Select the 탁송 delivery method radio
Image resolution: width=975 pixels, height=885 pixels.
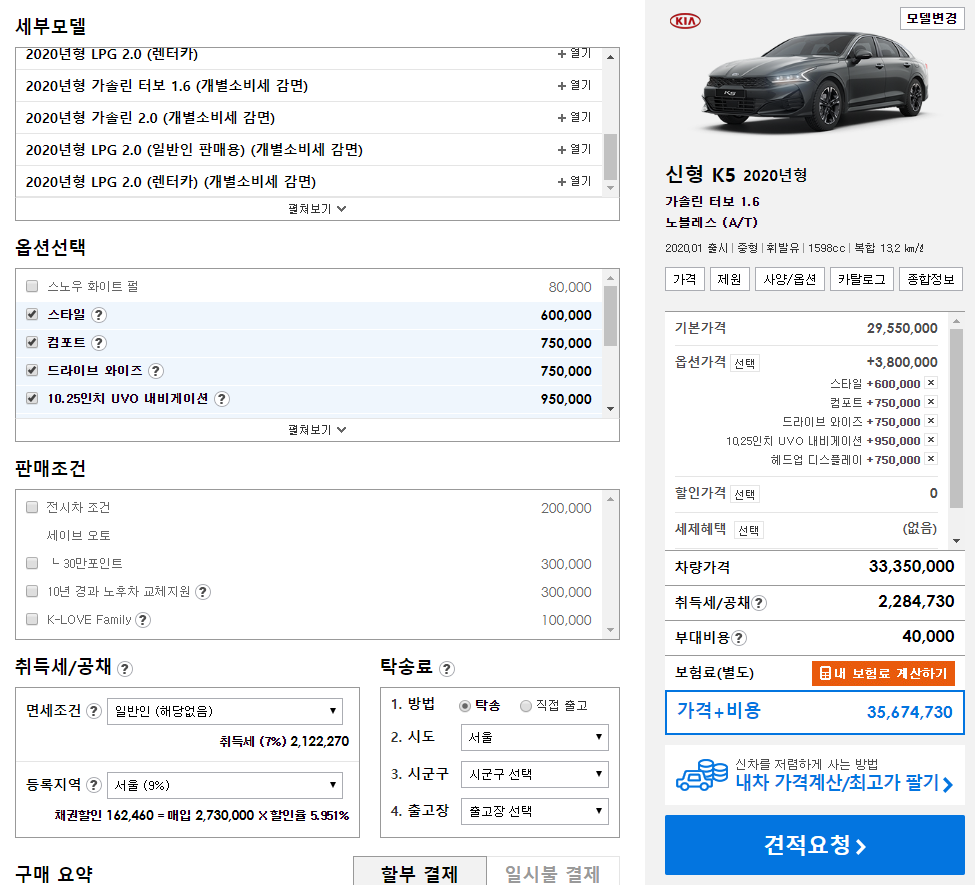[x=464, y=706]
